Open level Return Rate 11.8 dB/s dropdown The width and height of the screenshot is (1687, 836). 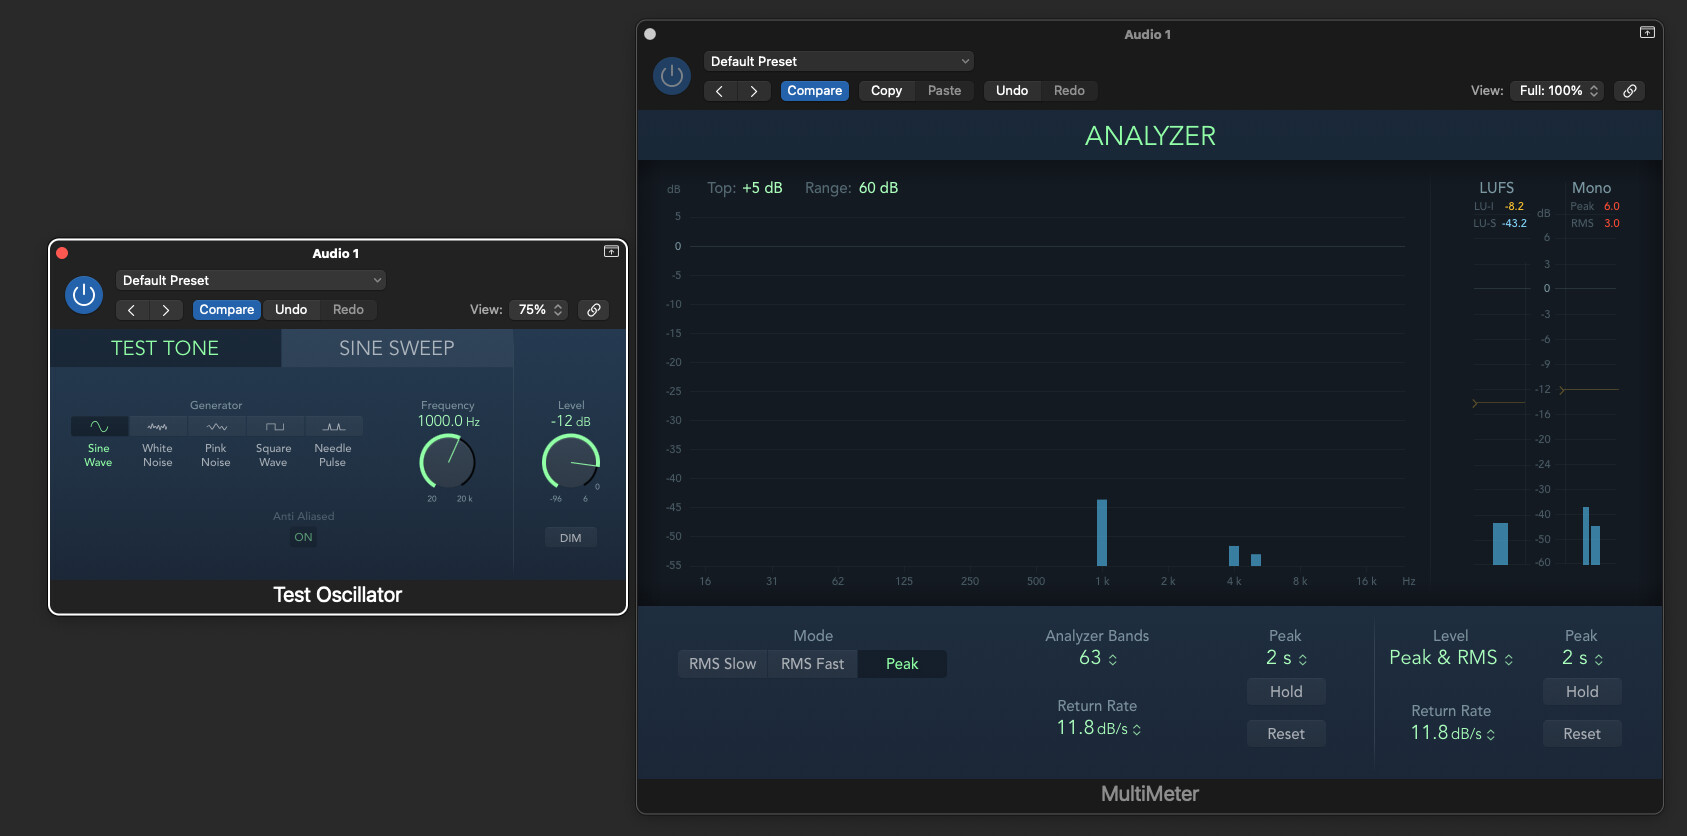click(x=1452, y=733)
